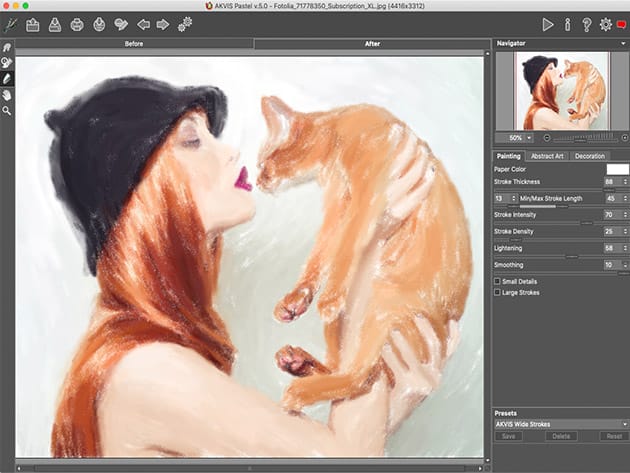This screenshot has height=473, width=630.
Task: Click the Print image icon
Action: pyautogui.click(x=77, y=24)
